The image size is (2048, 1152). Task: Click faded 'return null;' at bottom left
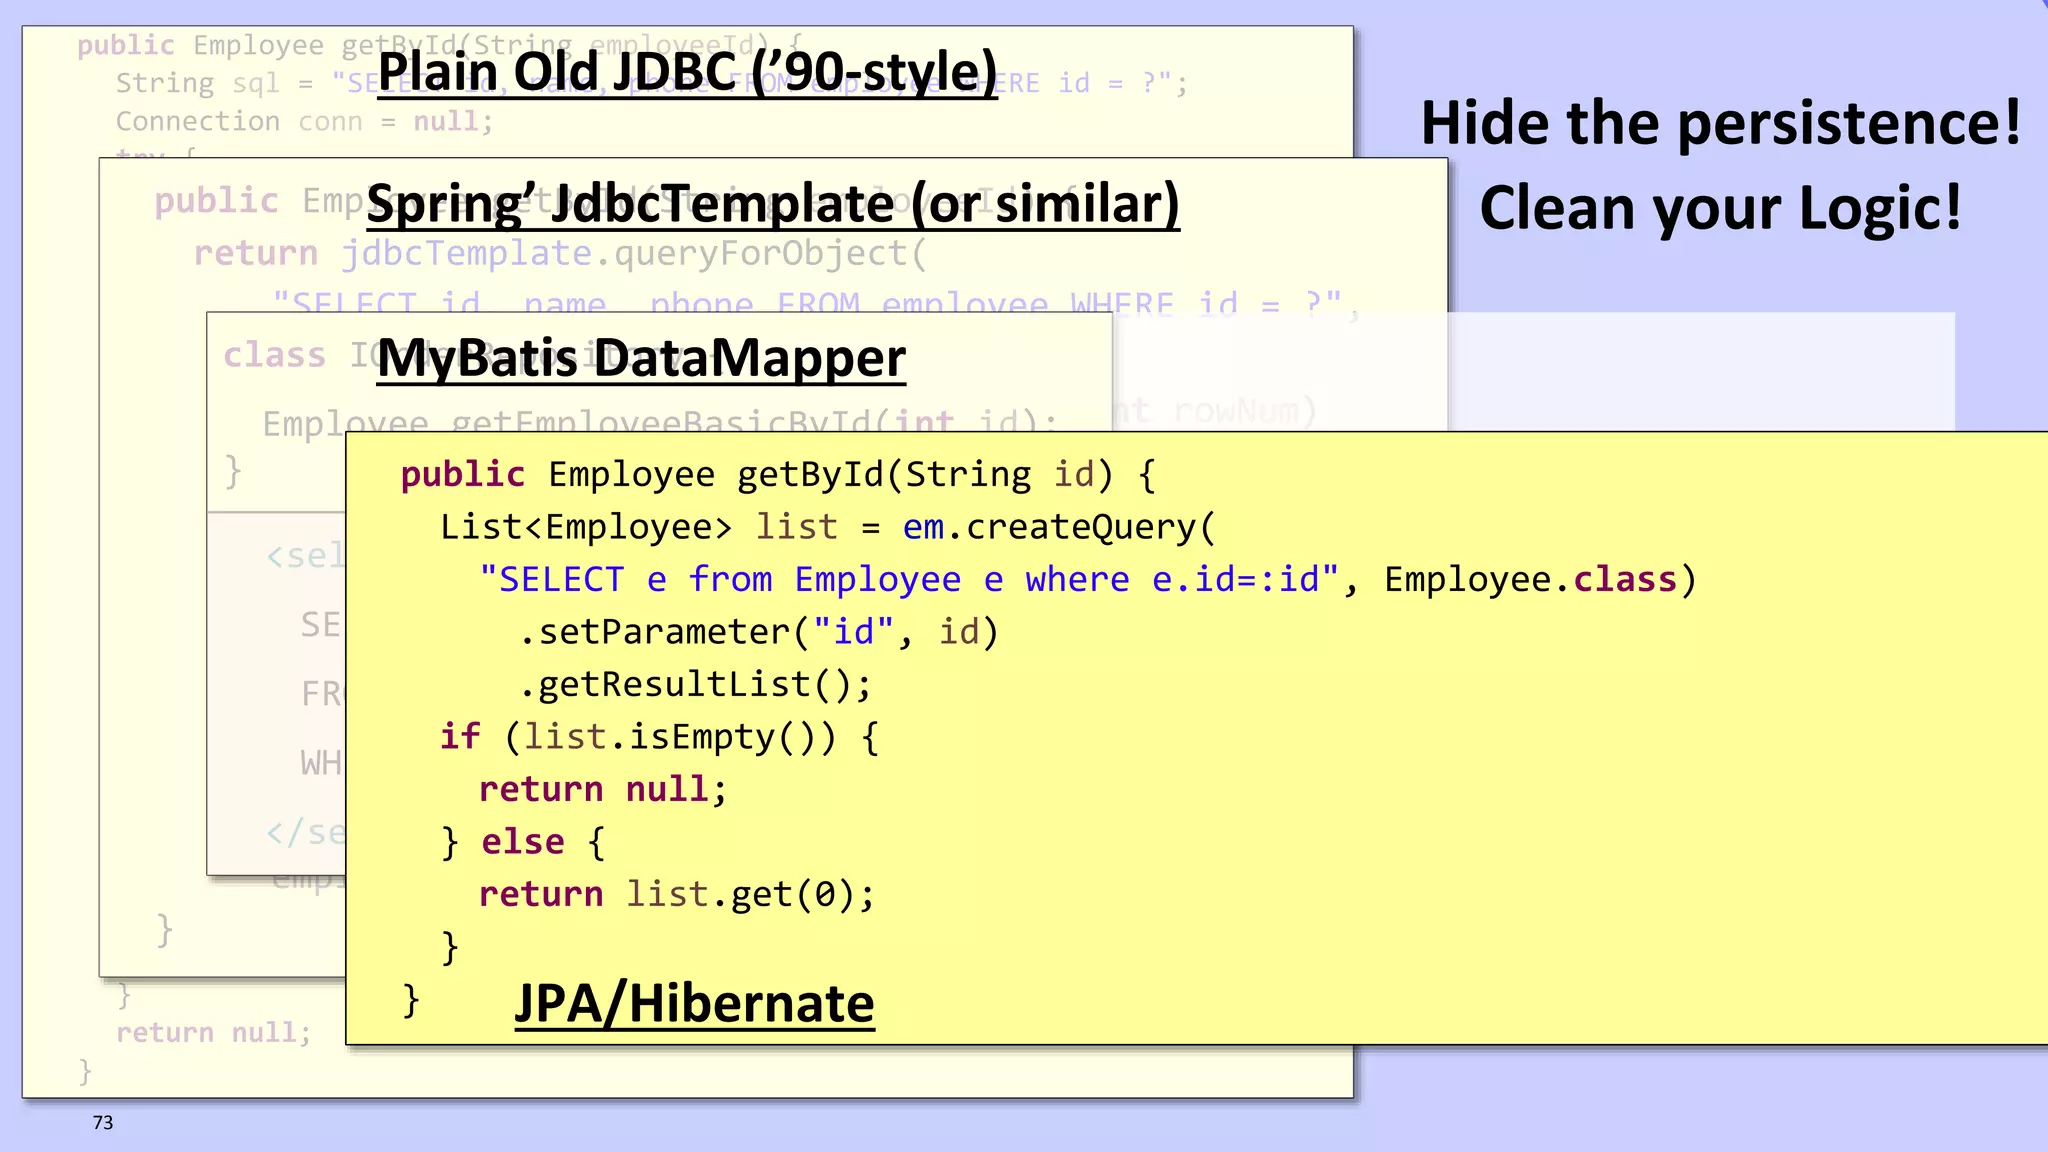[x=213, y=1032]
